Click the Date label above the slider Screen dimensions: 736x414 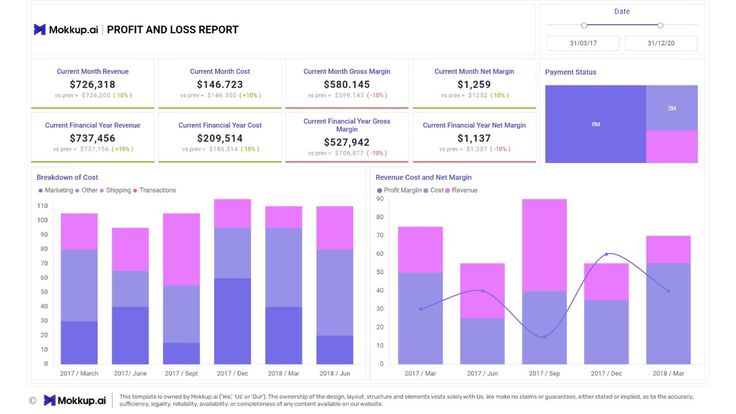pos(622,11)
